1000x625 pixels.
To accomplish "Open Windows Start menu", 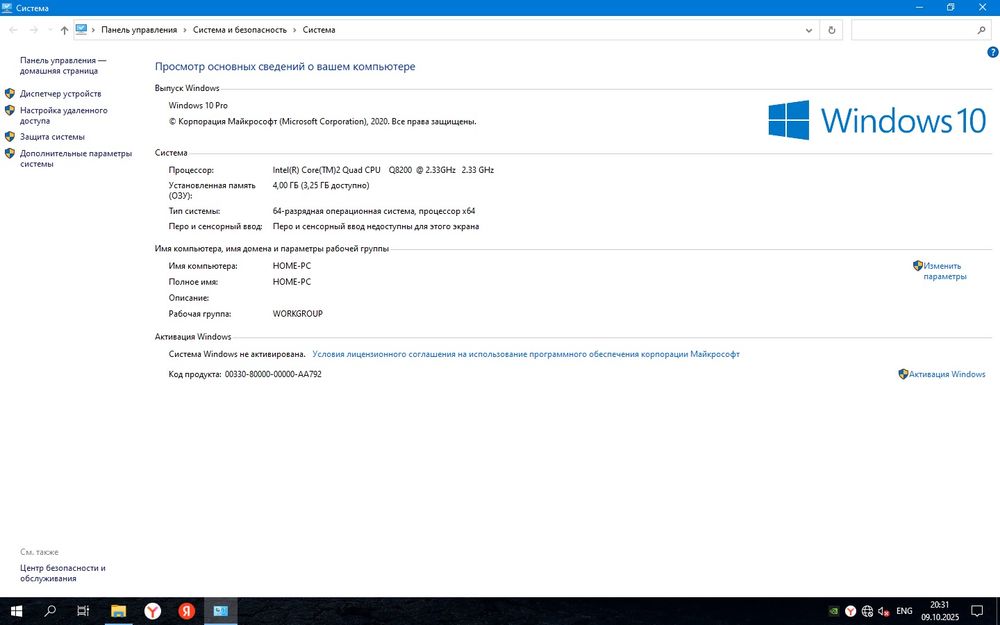I will click(x=16, y=611).
